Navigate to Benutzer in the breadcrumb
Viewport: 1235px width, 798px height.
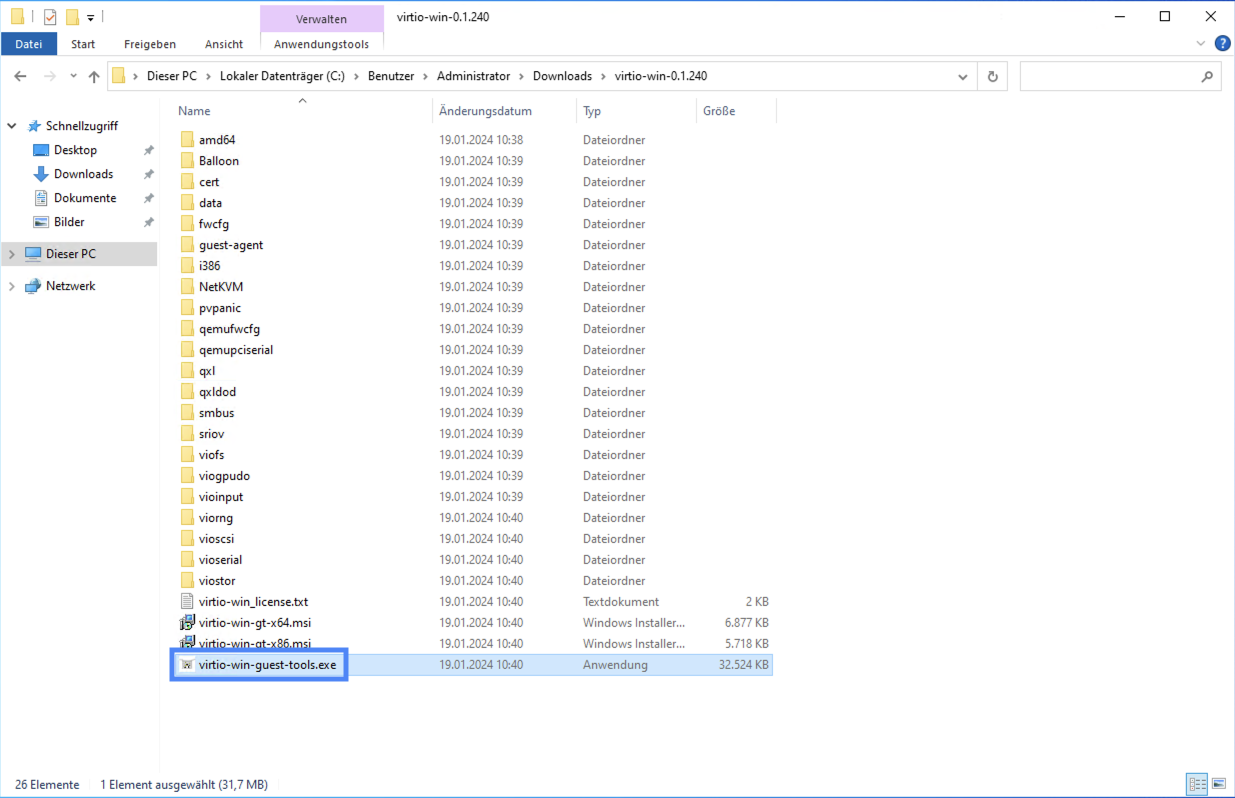tap(391, 77)
